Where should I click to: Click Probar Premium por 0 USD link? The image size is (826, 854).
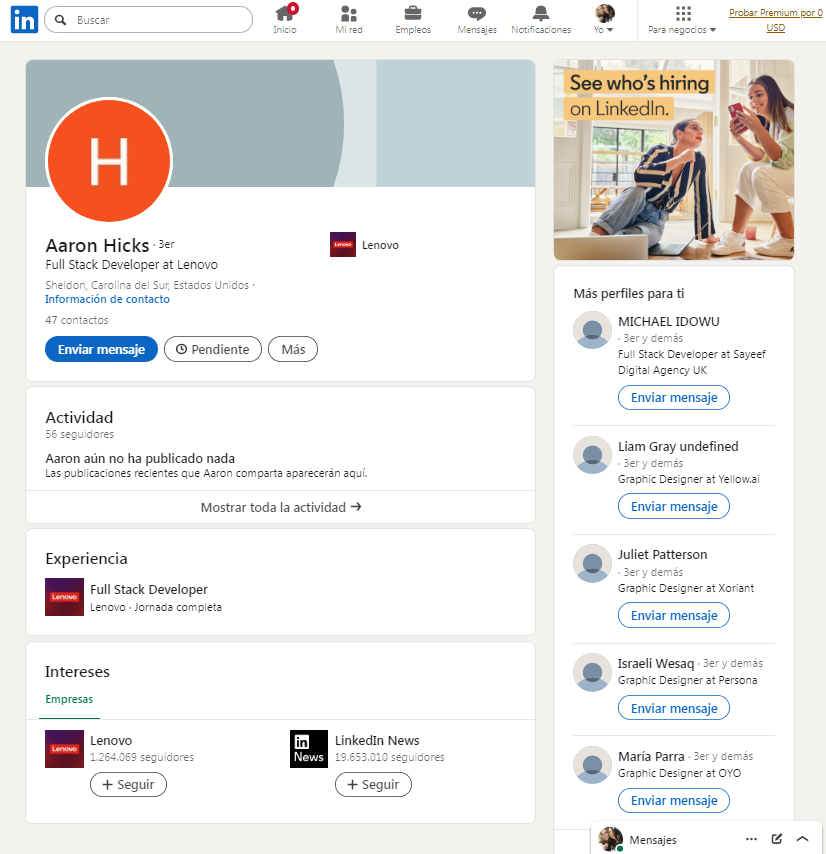[775, 20]
